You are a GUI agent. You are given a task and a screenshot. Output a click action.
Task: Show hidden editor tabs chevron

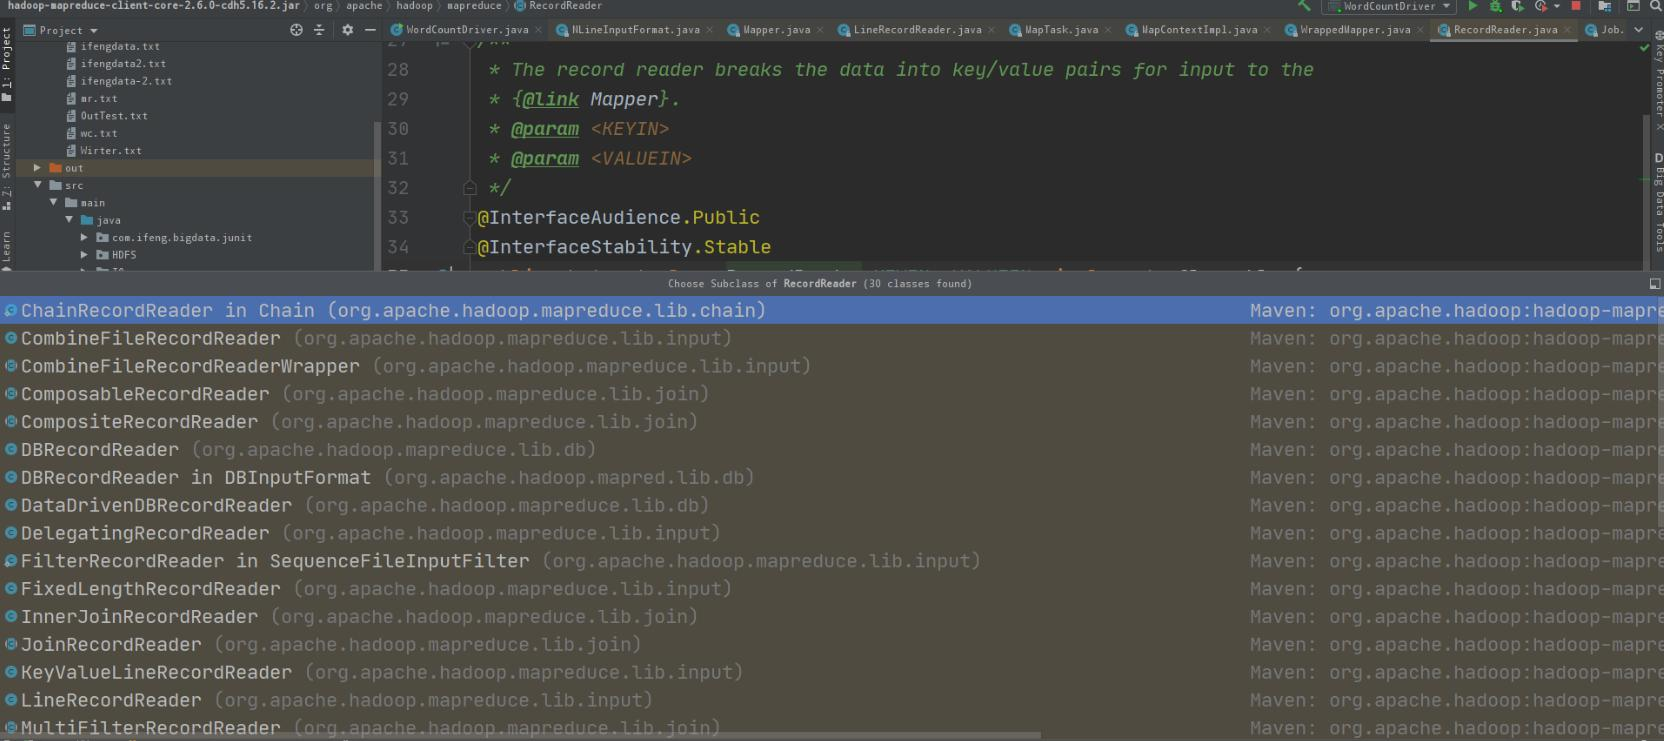pyautogui.click(x=1638, y=30)
